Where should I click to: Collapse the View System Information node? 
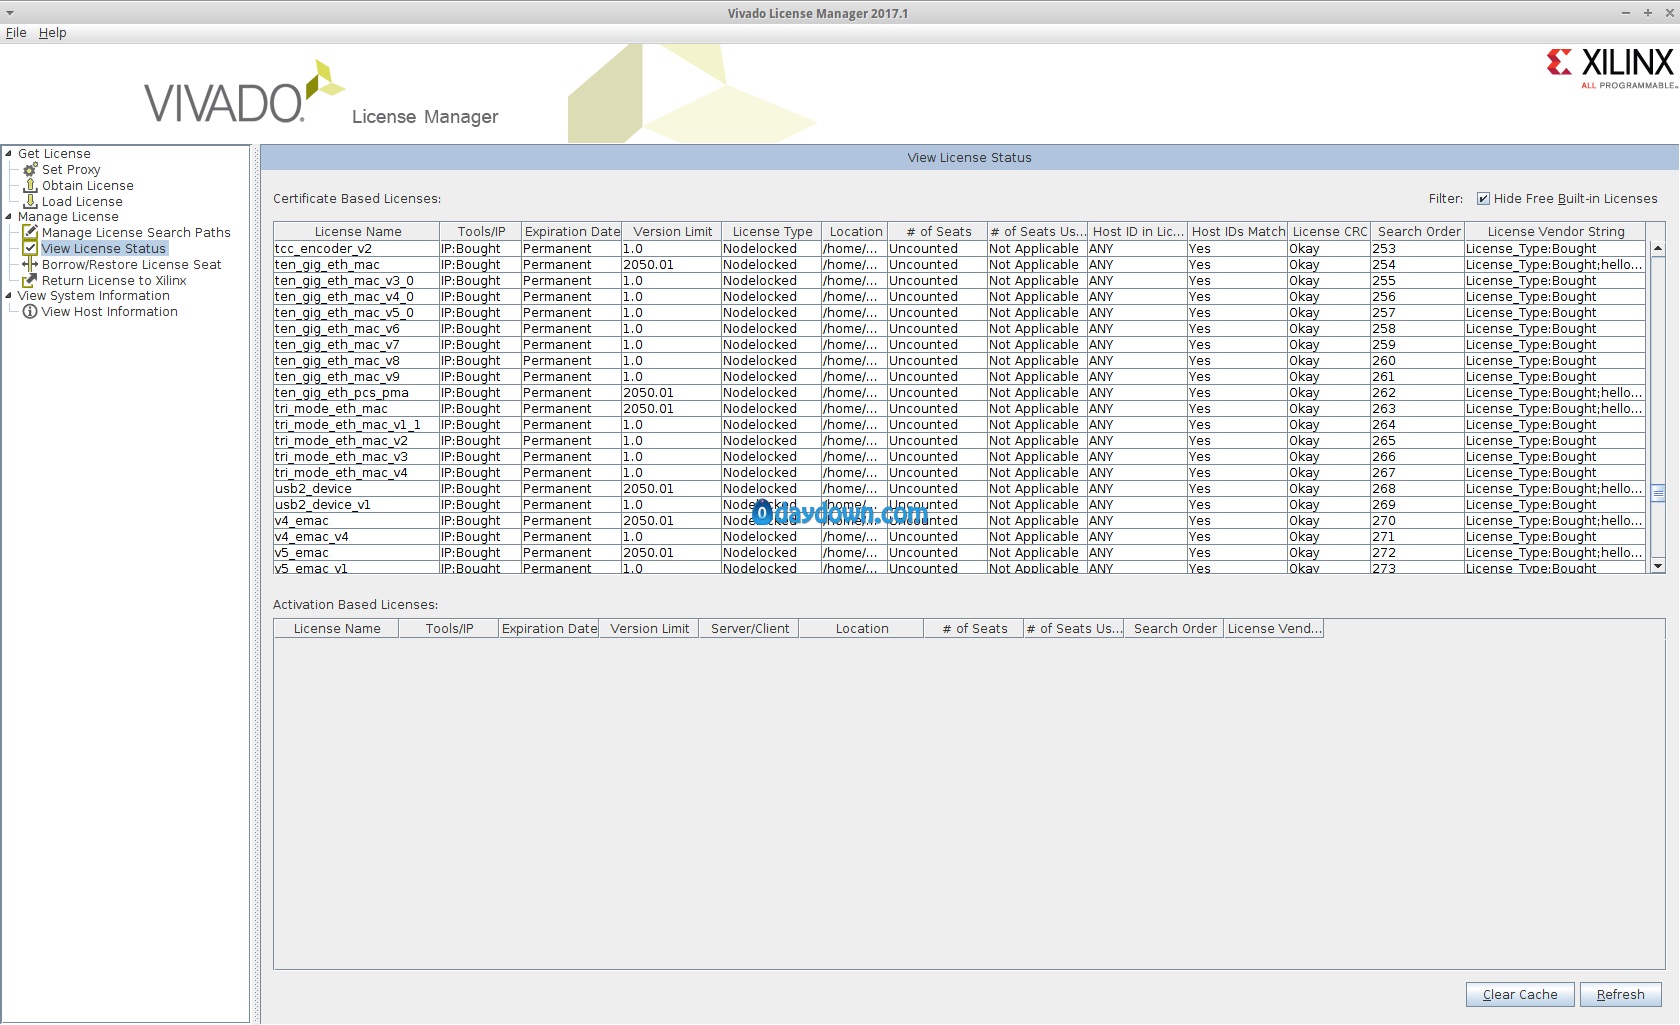coord(9,296)
